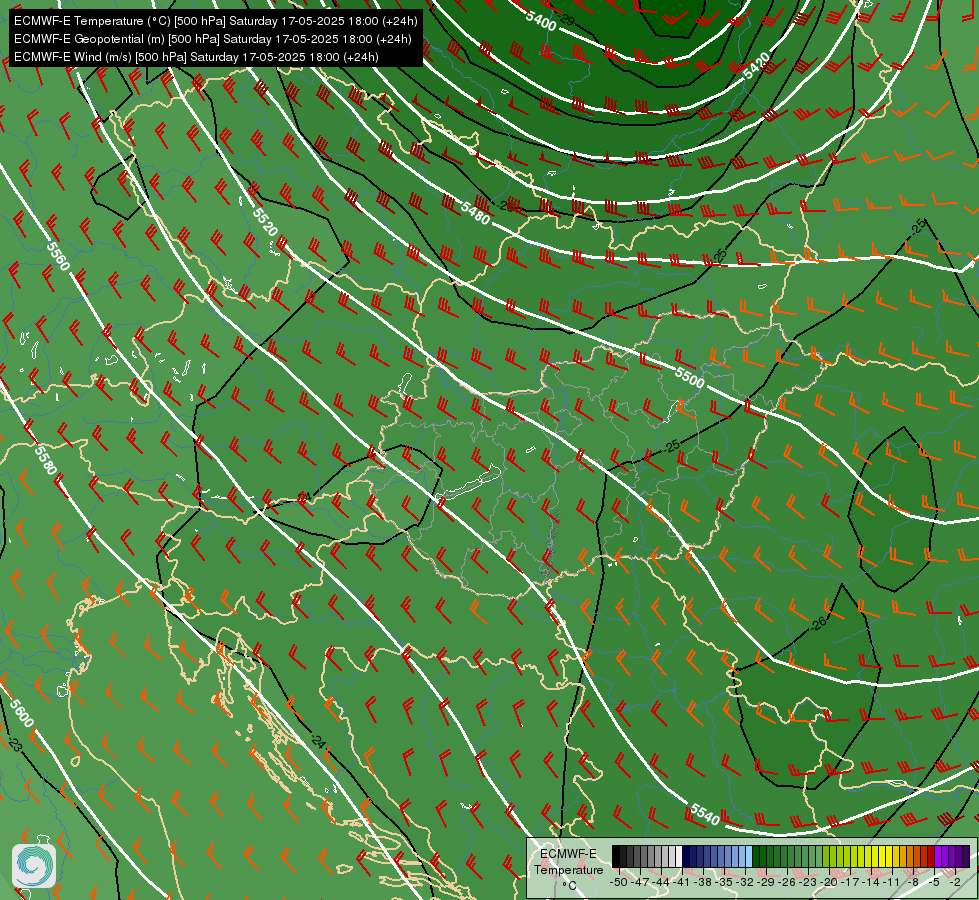Click the -11 label on the color scale

892,882
